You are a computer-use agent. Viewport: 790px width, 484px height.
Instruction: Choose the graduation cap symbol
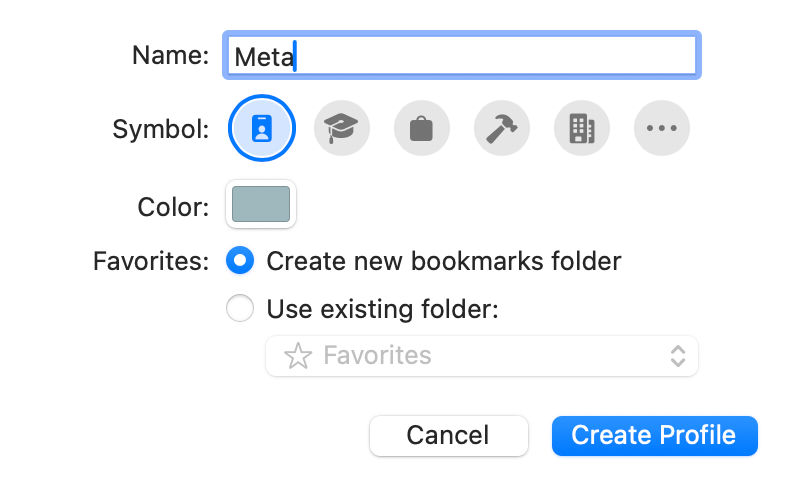tap(342, 128)
